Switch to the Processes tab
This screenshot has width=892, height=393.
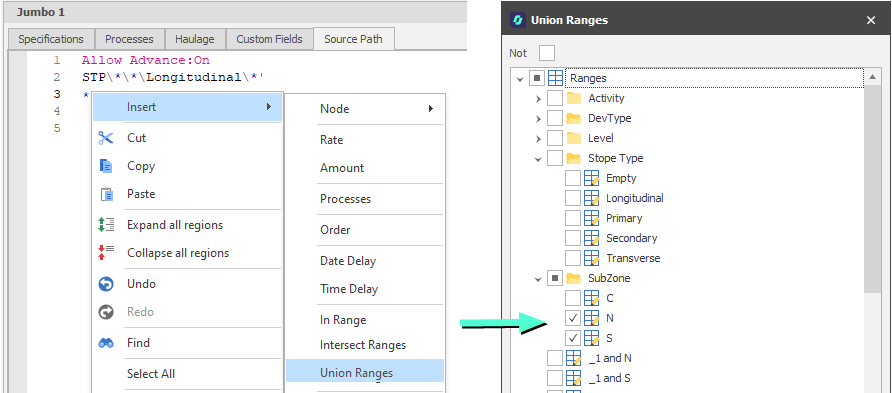tap(130, 39)
